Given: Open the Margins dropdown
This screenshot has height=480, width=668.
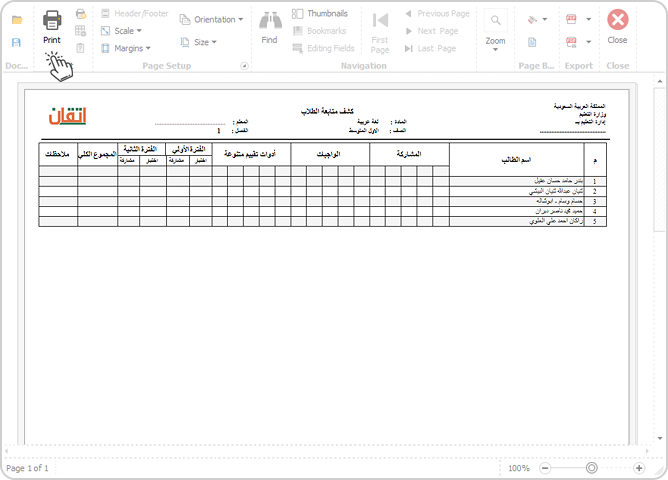Looking at the screenshot, I should click(126, 48).
